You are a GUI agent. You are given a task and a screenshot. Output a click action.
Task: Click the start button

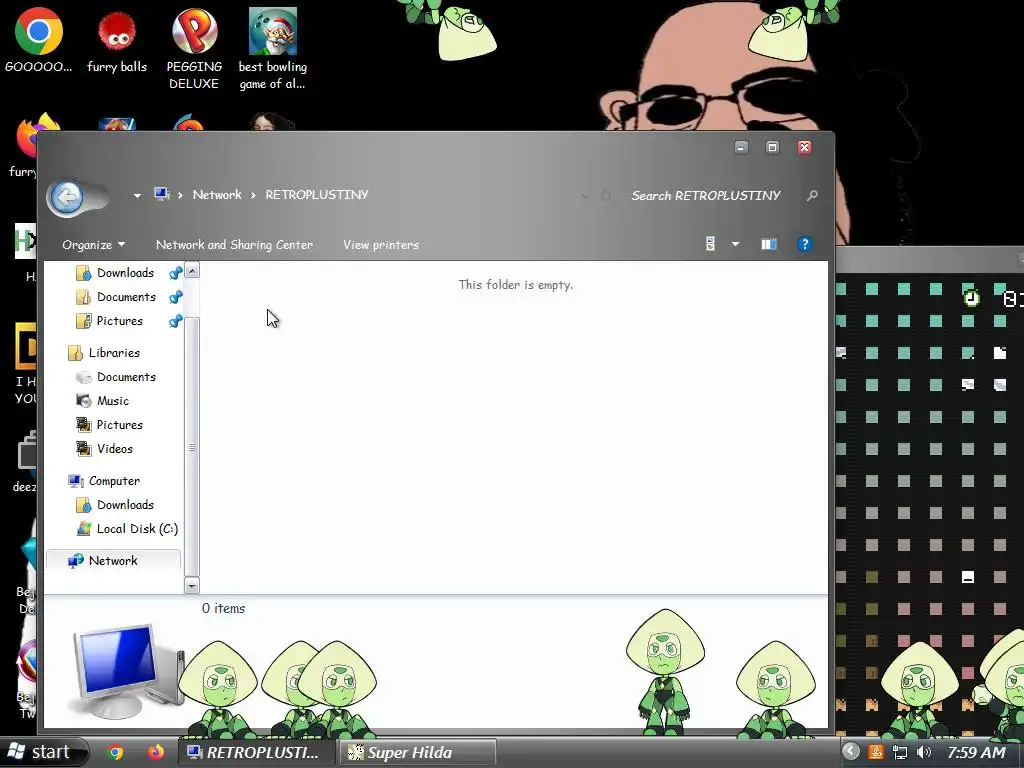click(x=43, y=752)
